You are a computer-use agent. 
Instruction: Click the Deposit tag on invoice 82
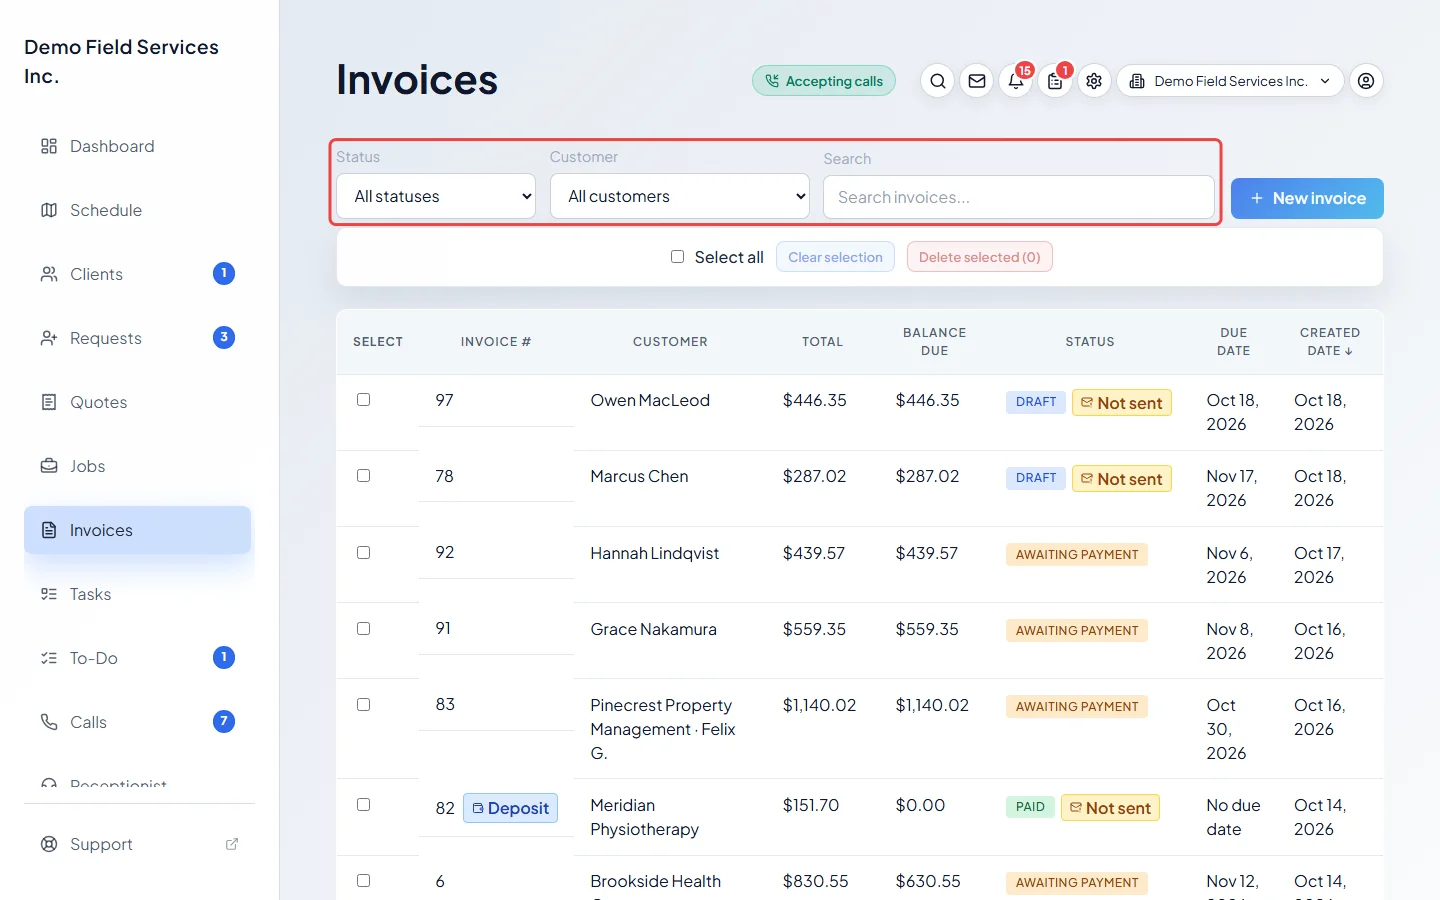511,808
